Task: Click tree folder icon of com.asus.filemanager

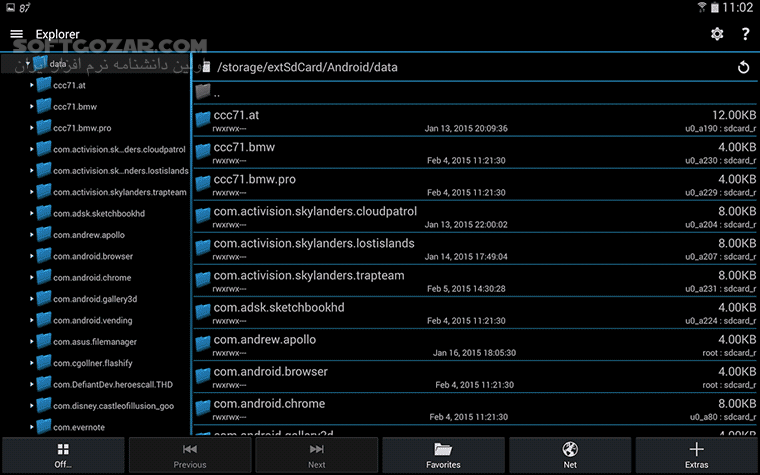Action: (44, 341)
